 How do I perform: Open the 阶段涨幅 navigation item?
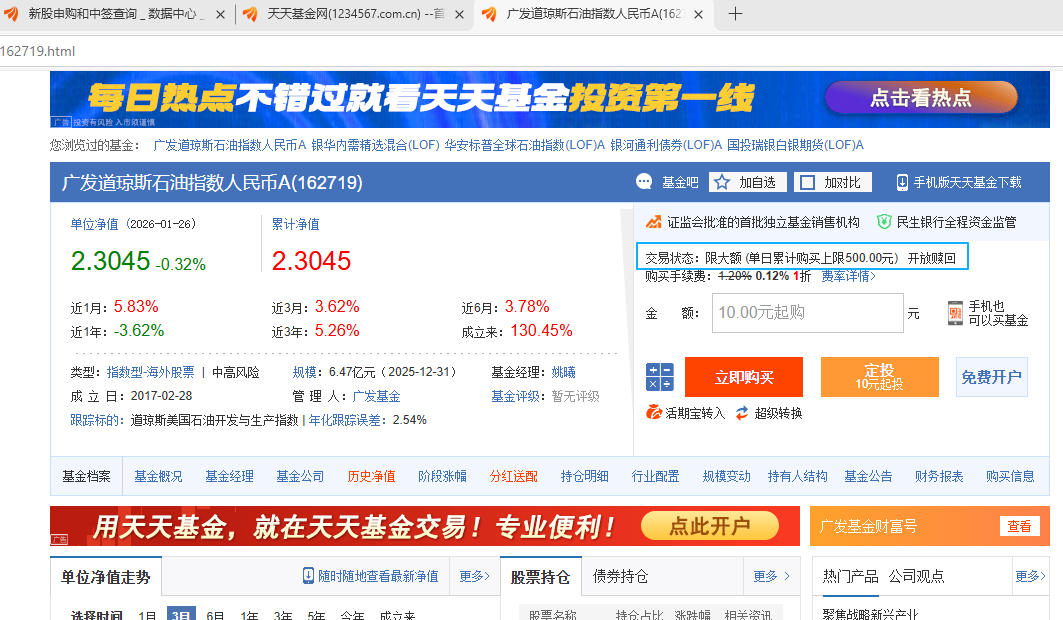click(442, 476)
